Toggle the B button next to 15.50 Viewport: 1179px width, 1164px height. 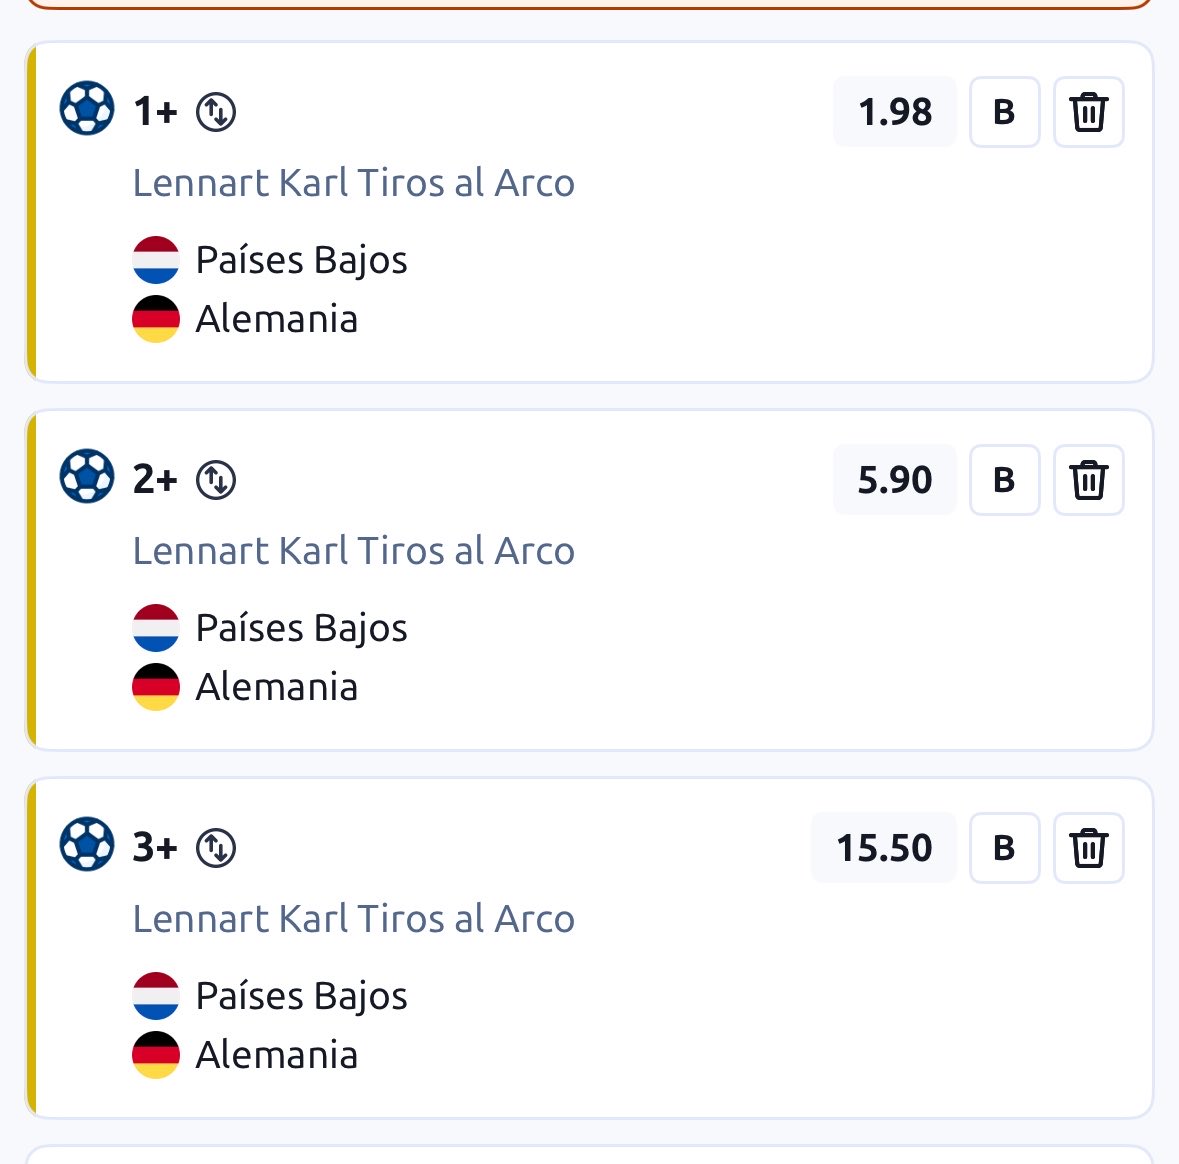[x=1005, y=847]
